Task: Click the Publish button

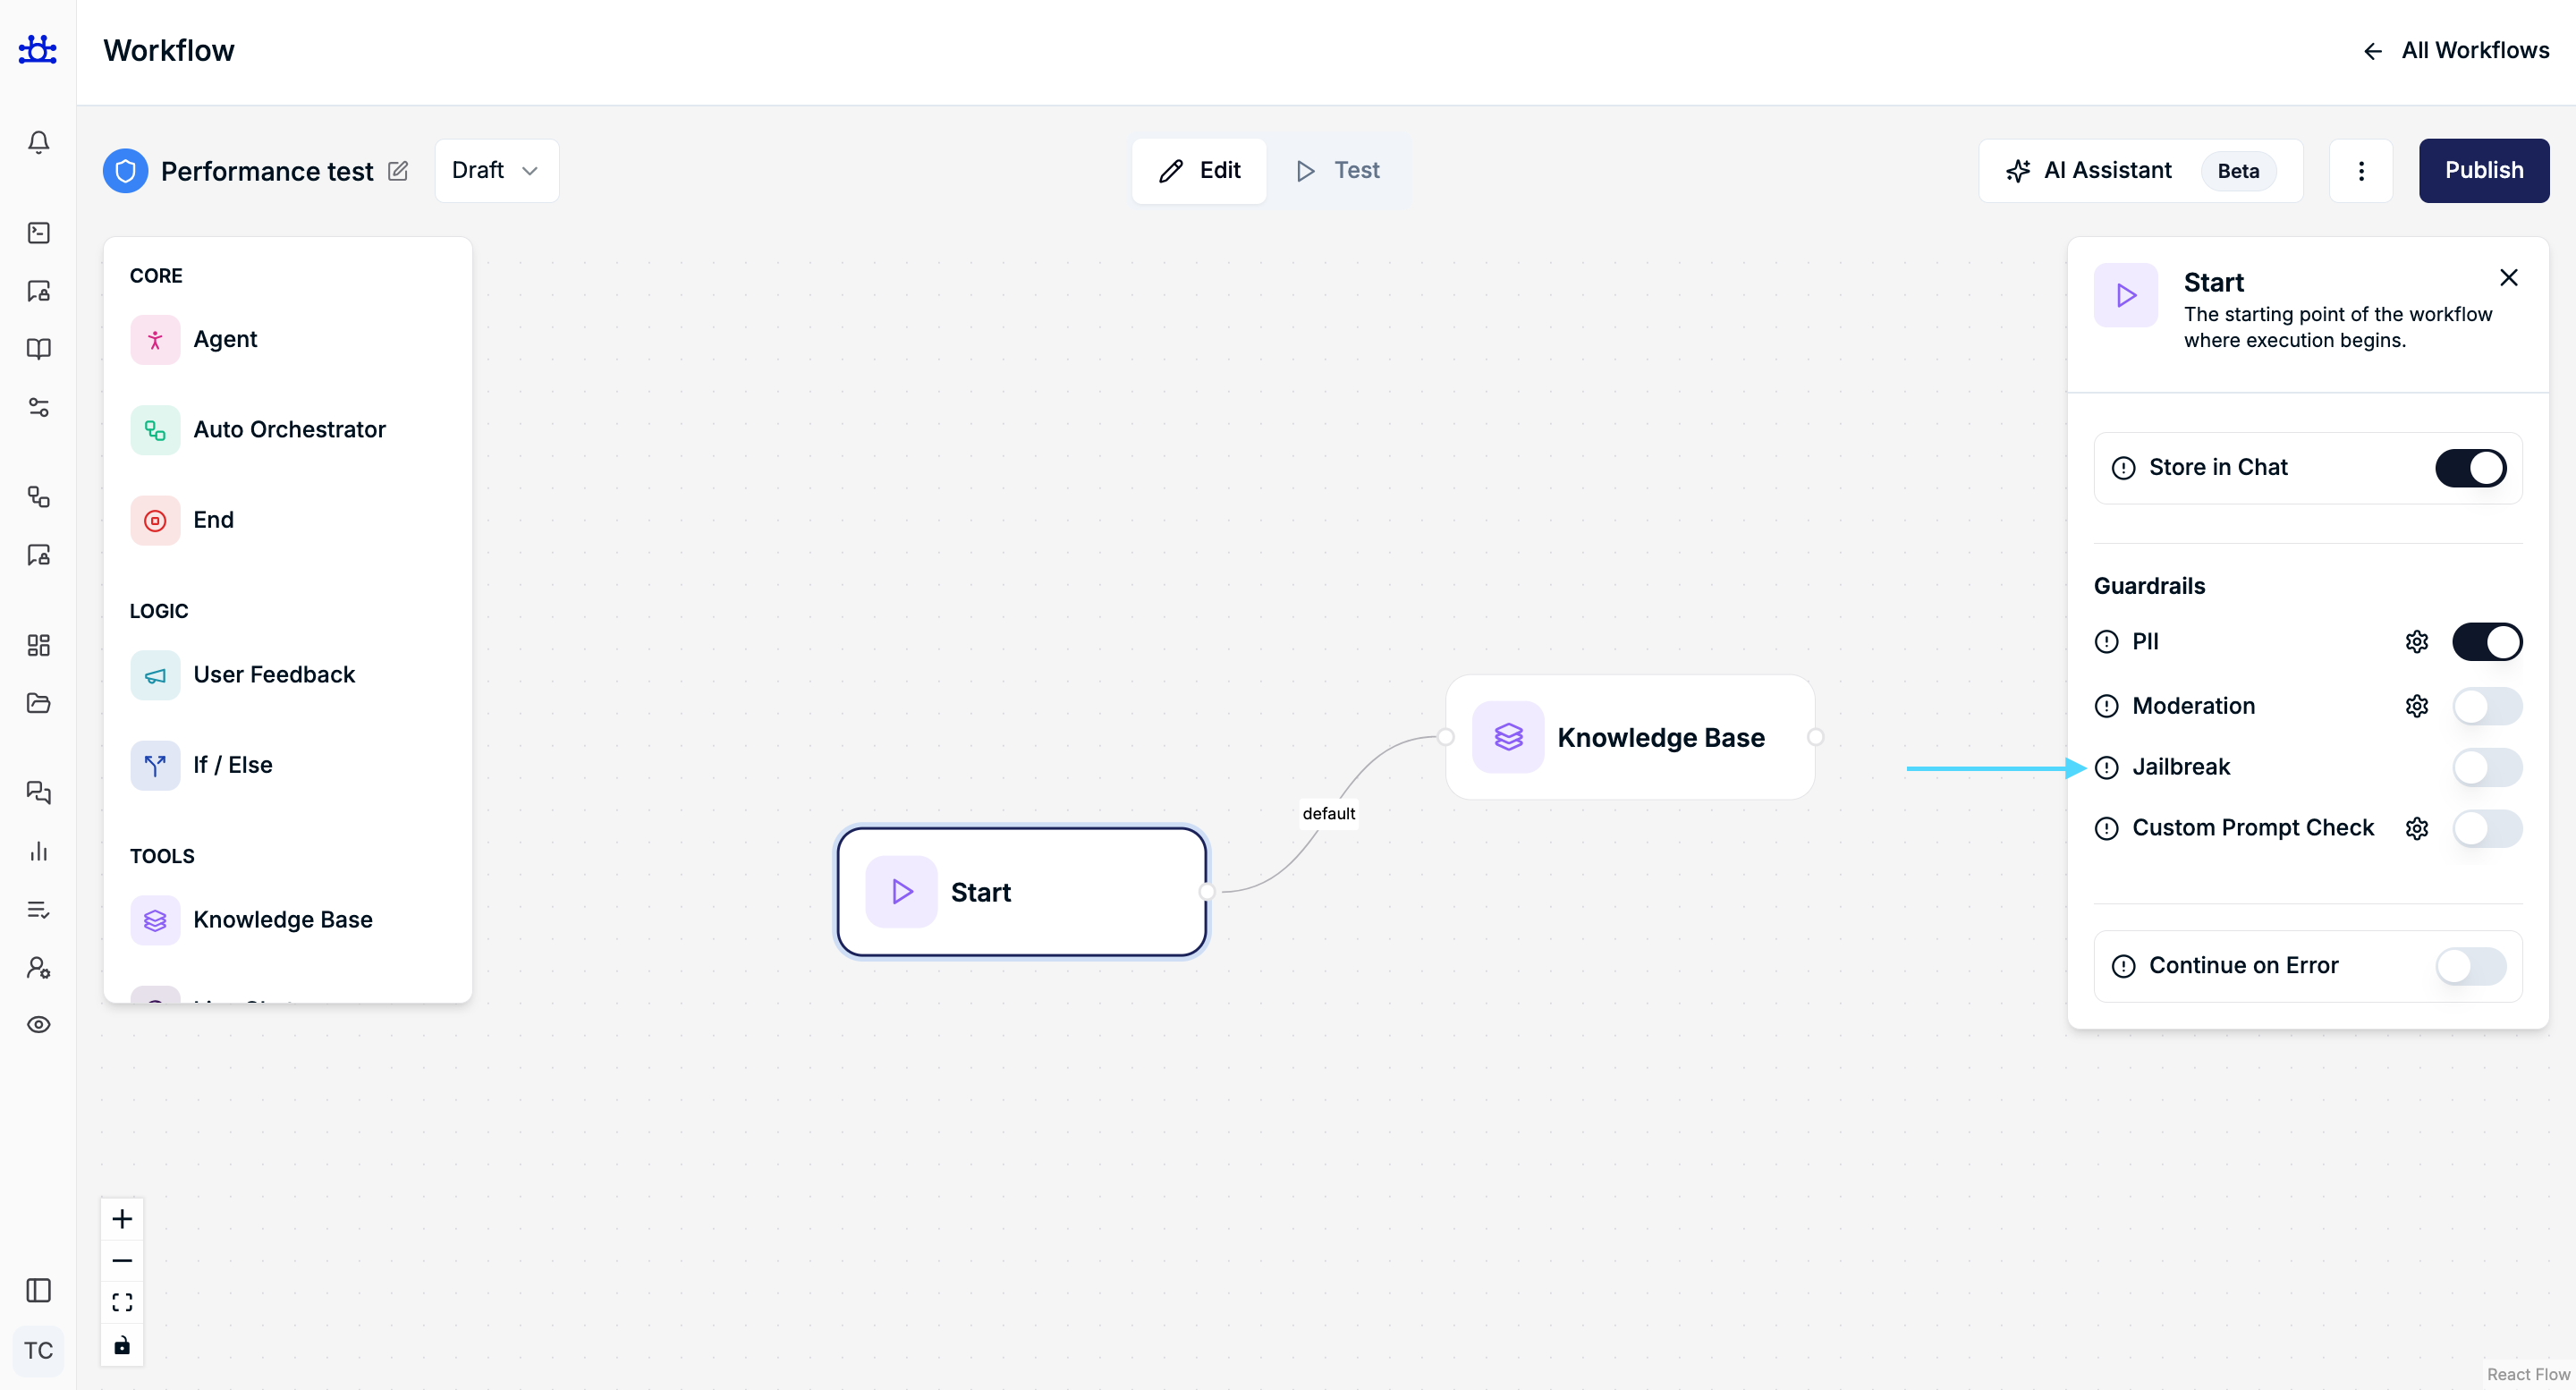Action: tap(2483, 171)
